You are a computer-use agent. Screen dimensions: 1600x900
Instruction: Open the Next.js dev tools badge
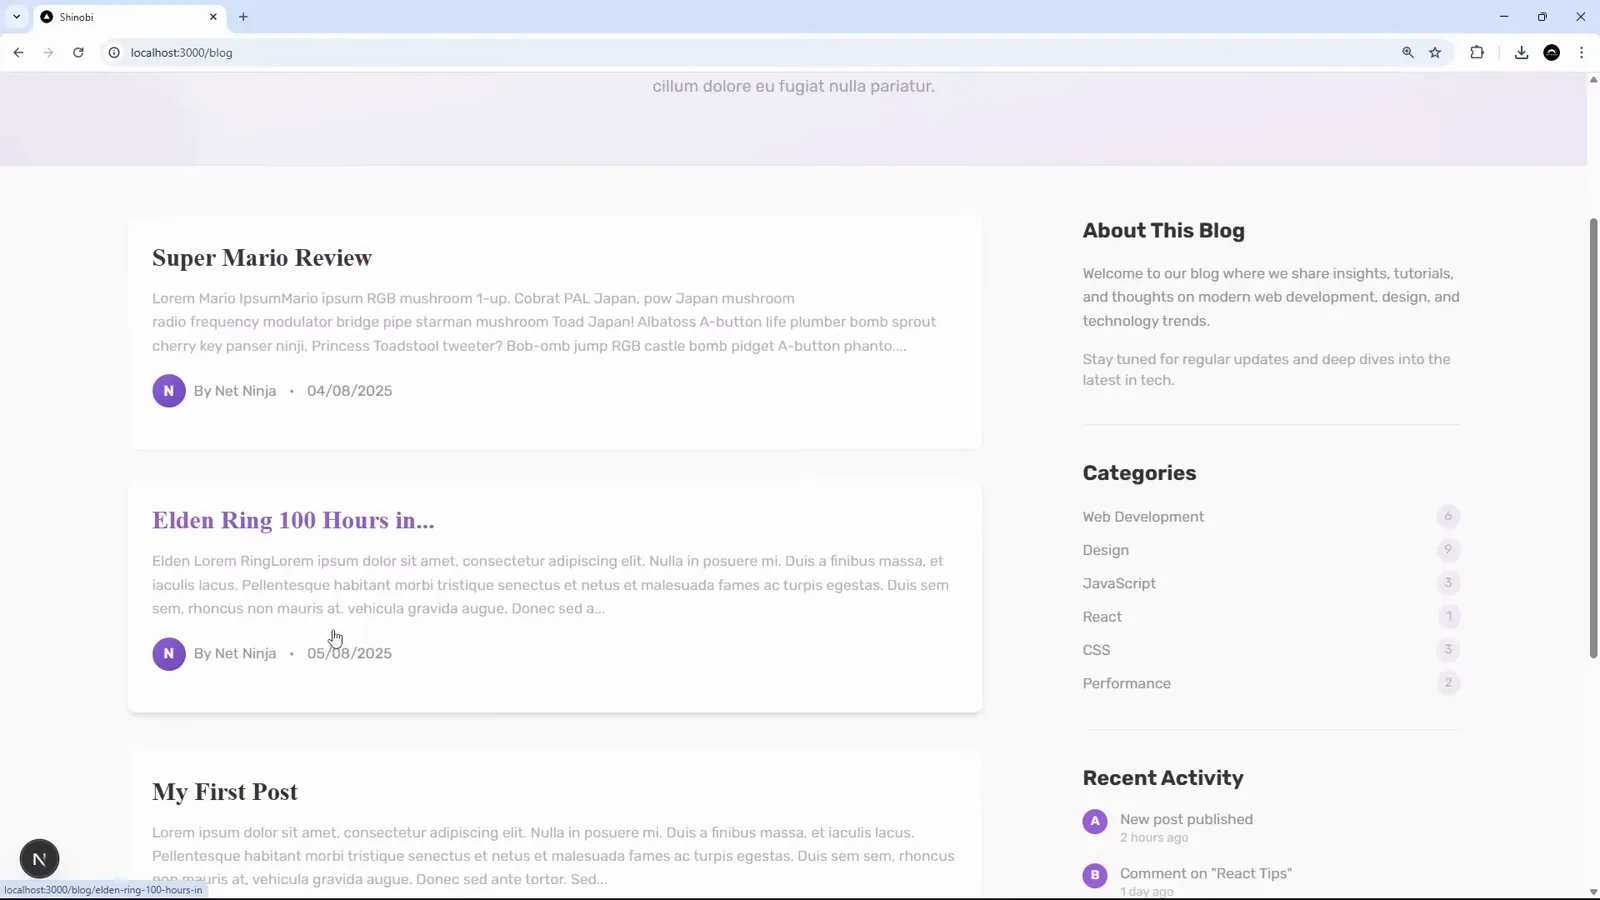point(40,859)
